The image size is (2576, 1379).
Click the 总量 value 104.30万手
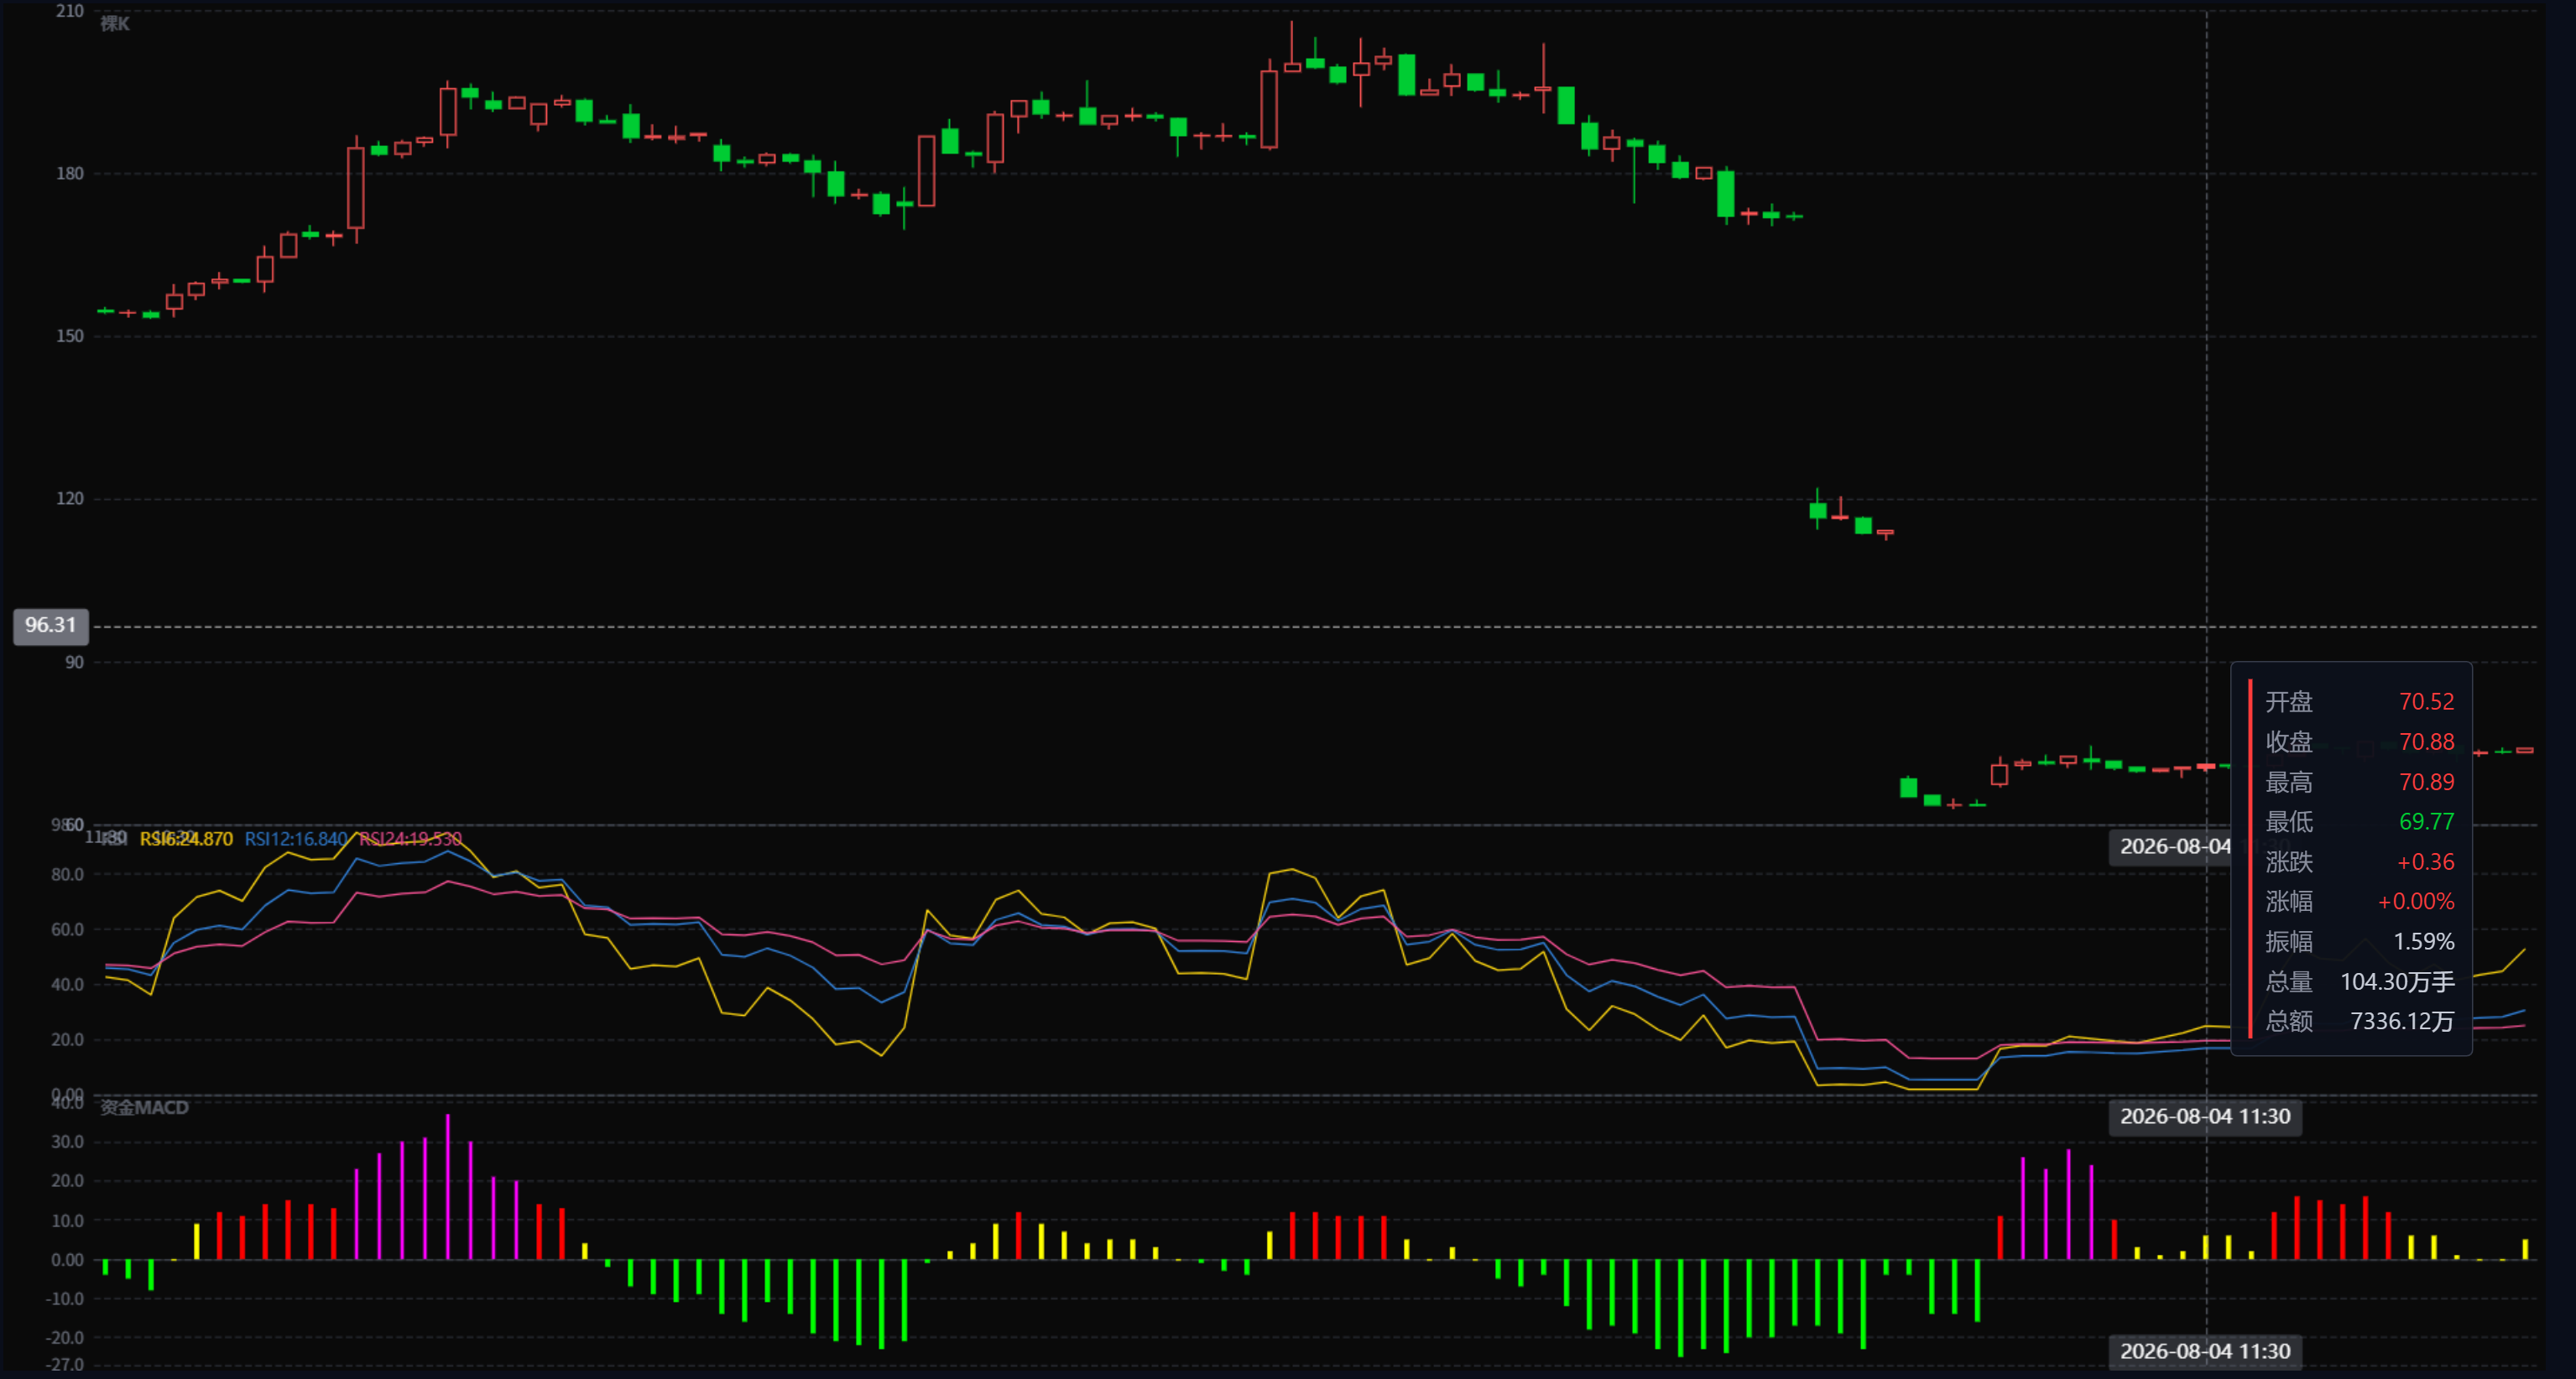tap(2397, 982)
